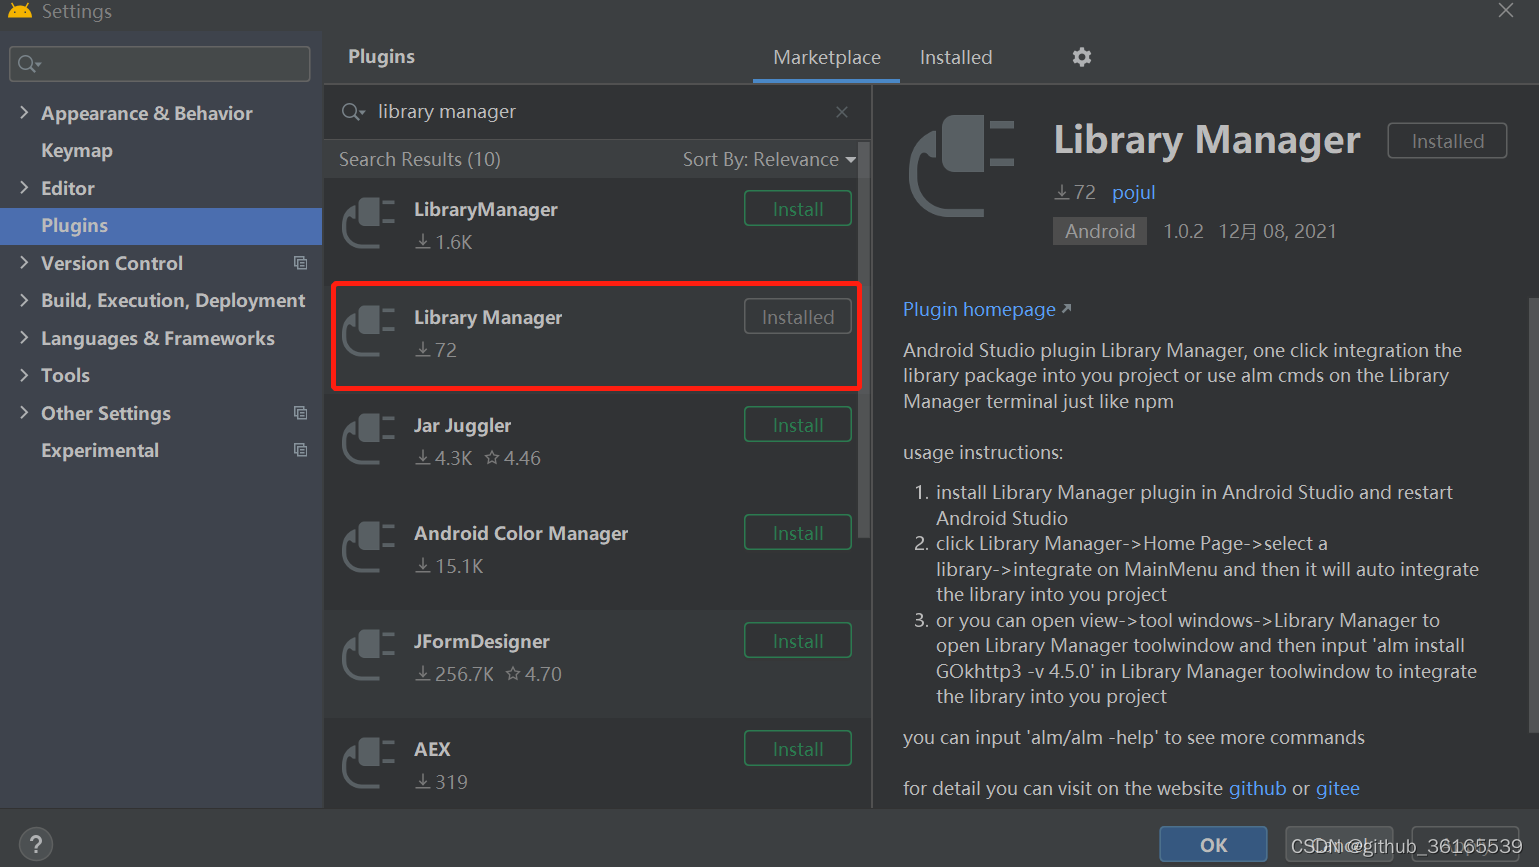Click the JFormDesigner plugin icon

click(x=369, y=655)
